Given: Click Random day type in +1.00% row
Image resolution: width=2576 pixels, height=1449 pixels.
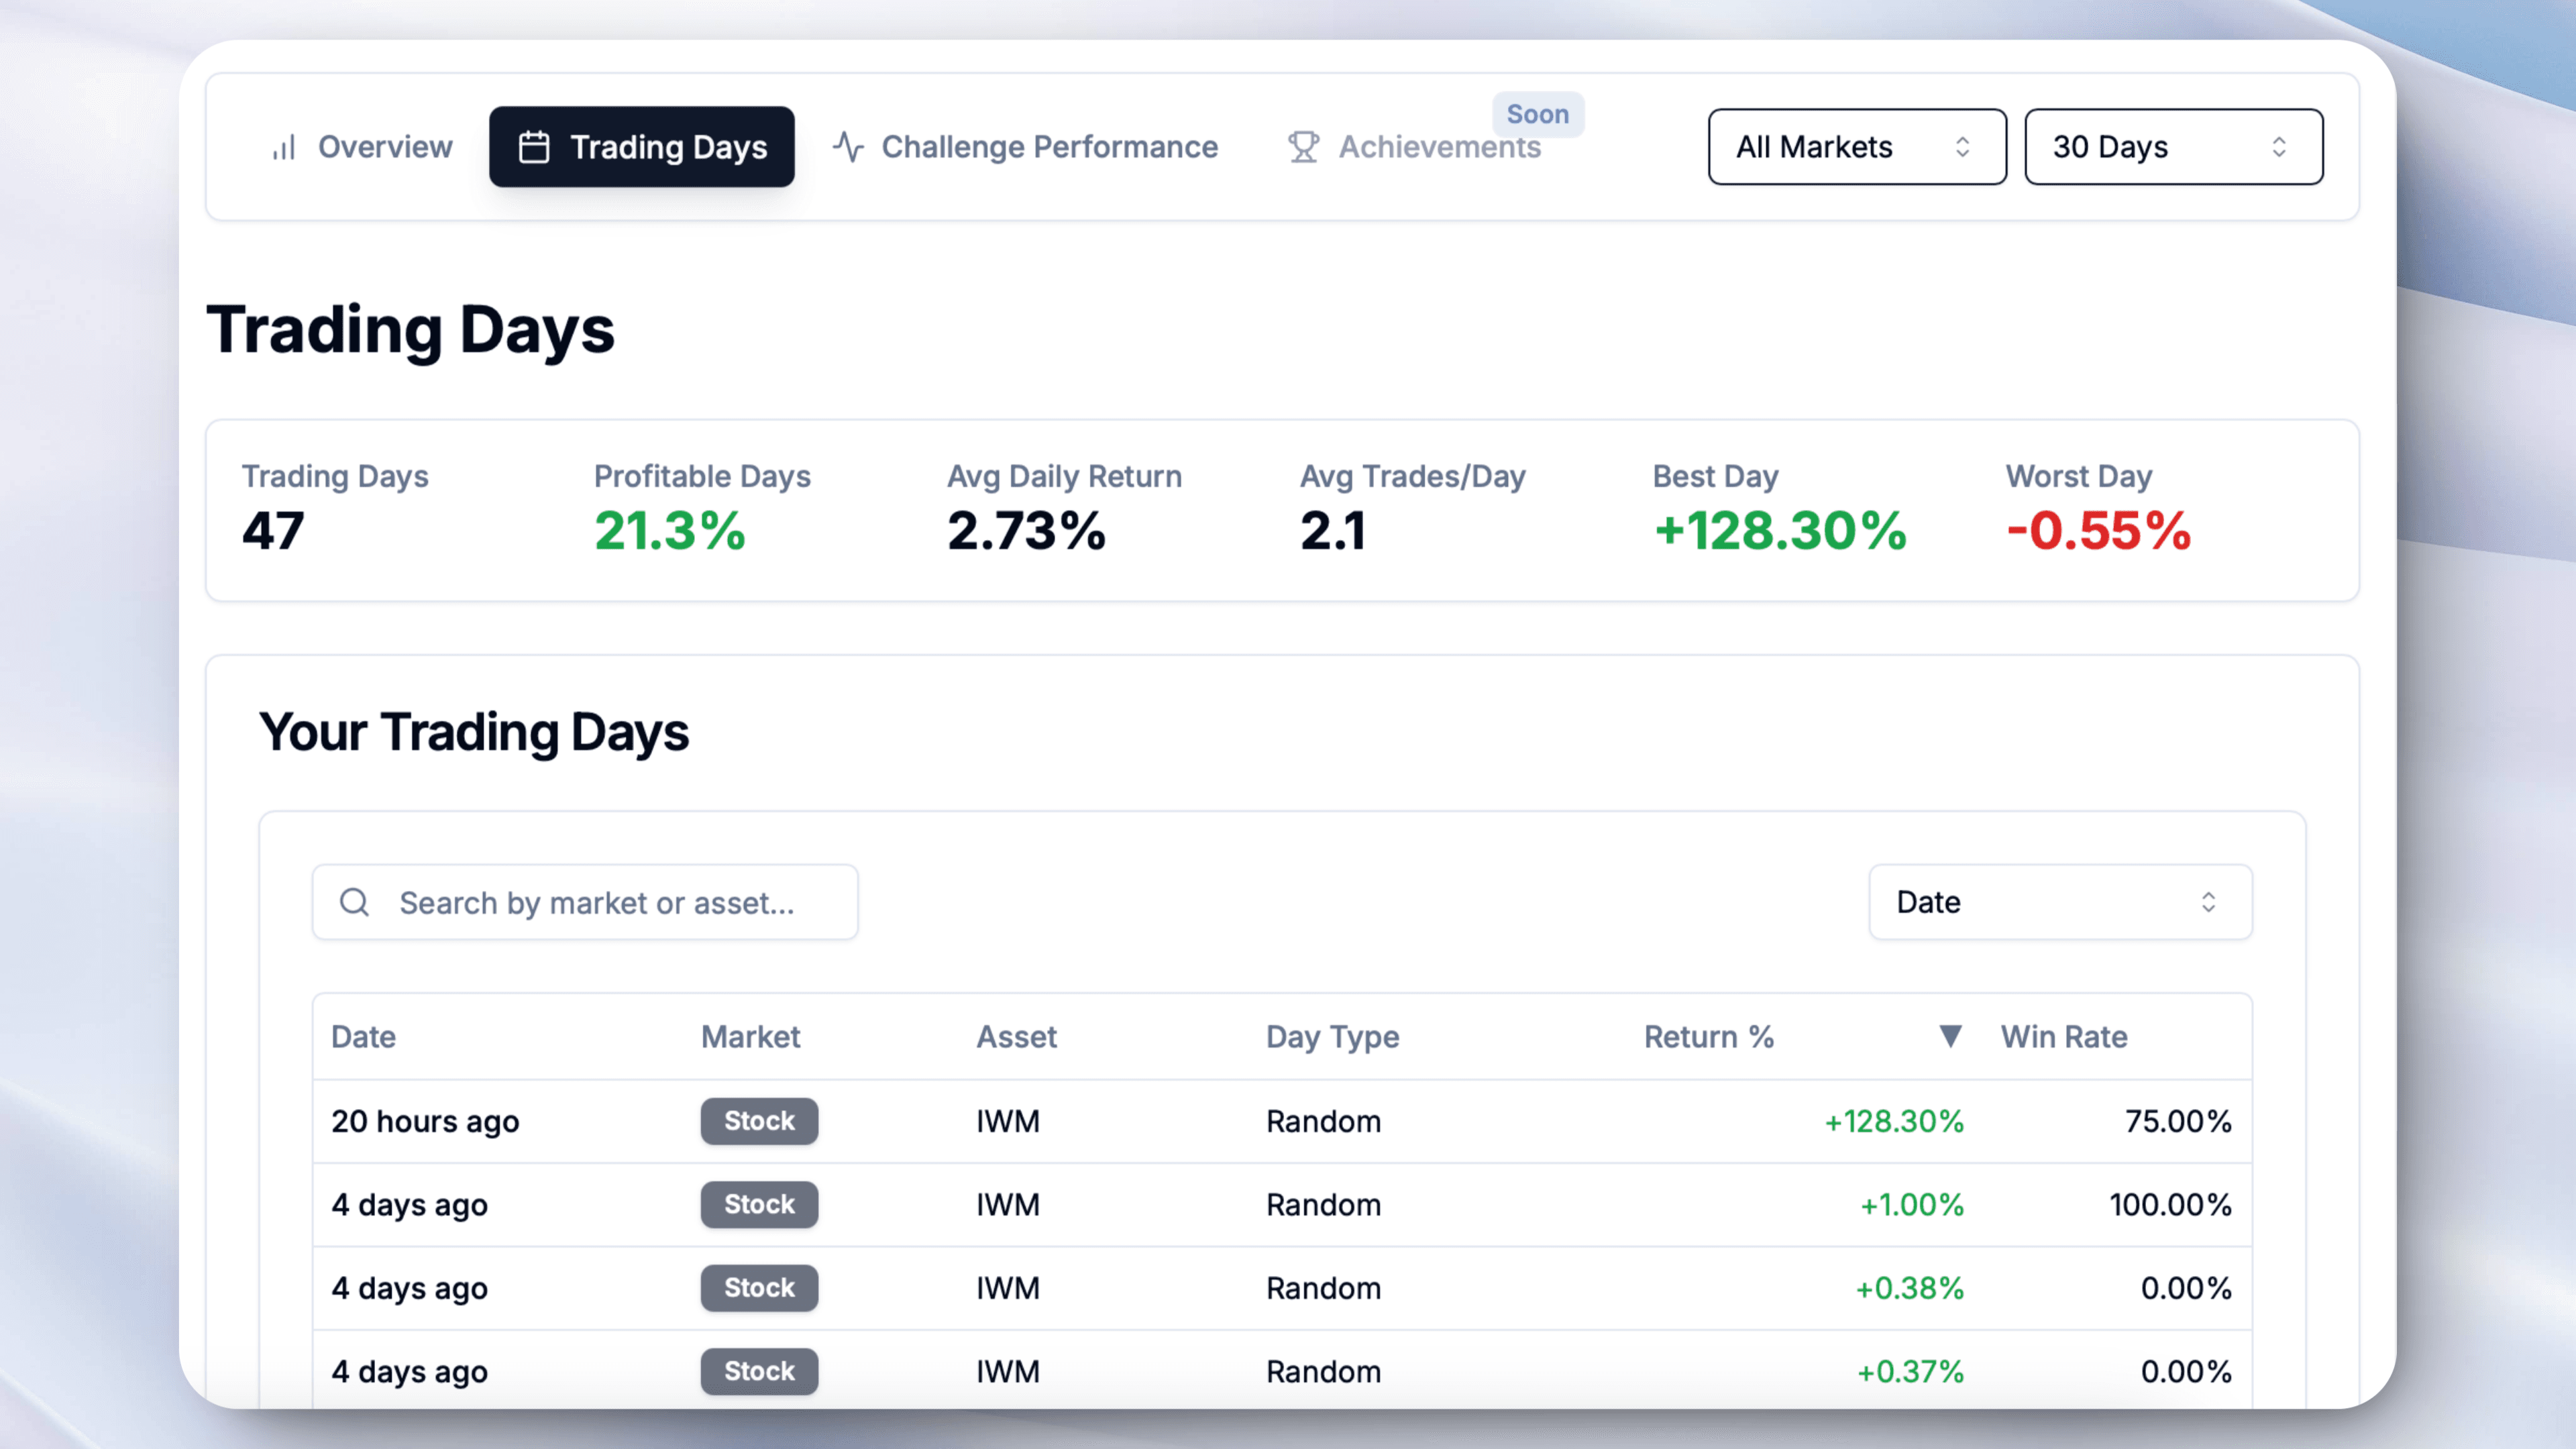Looking at the screenshot, I should coord(1323,1204).
